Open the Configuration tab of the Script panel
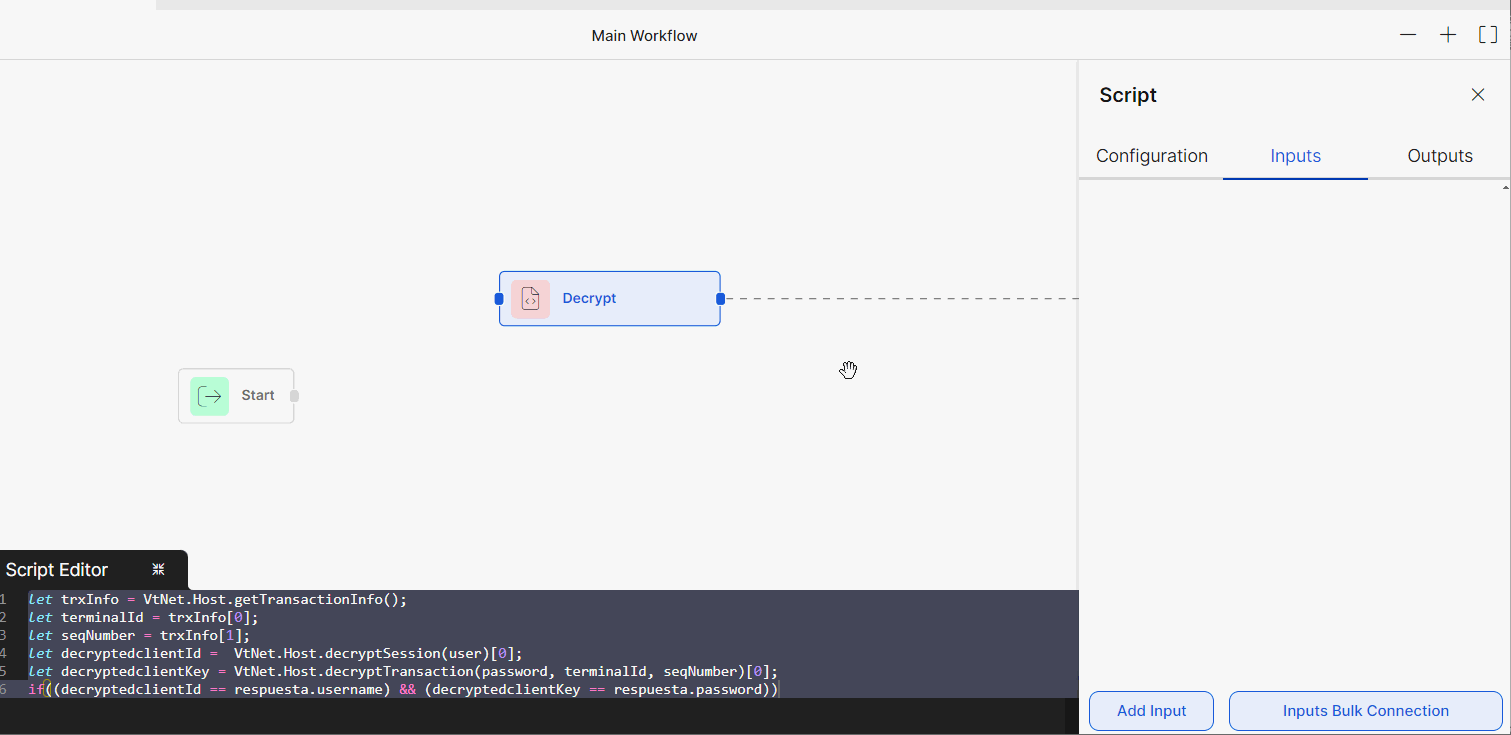This screenshot has width=1511, height=735. [x=1151, y=156]
